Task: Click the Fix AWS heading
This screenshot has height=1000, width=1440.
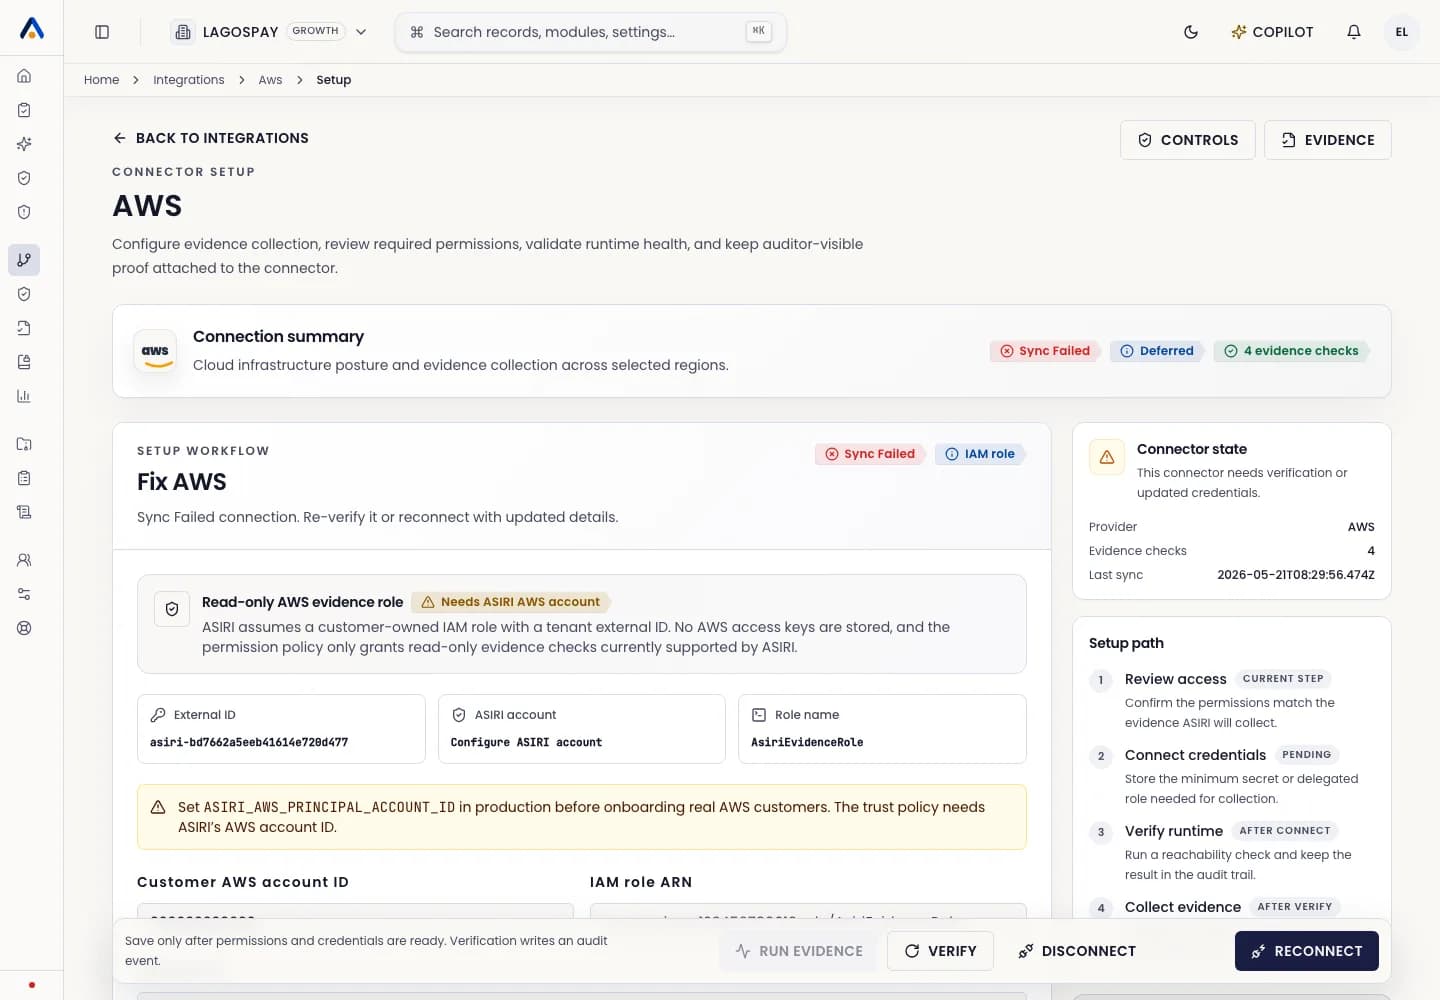Action: (x=182, y=482)
